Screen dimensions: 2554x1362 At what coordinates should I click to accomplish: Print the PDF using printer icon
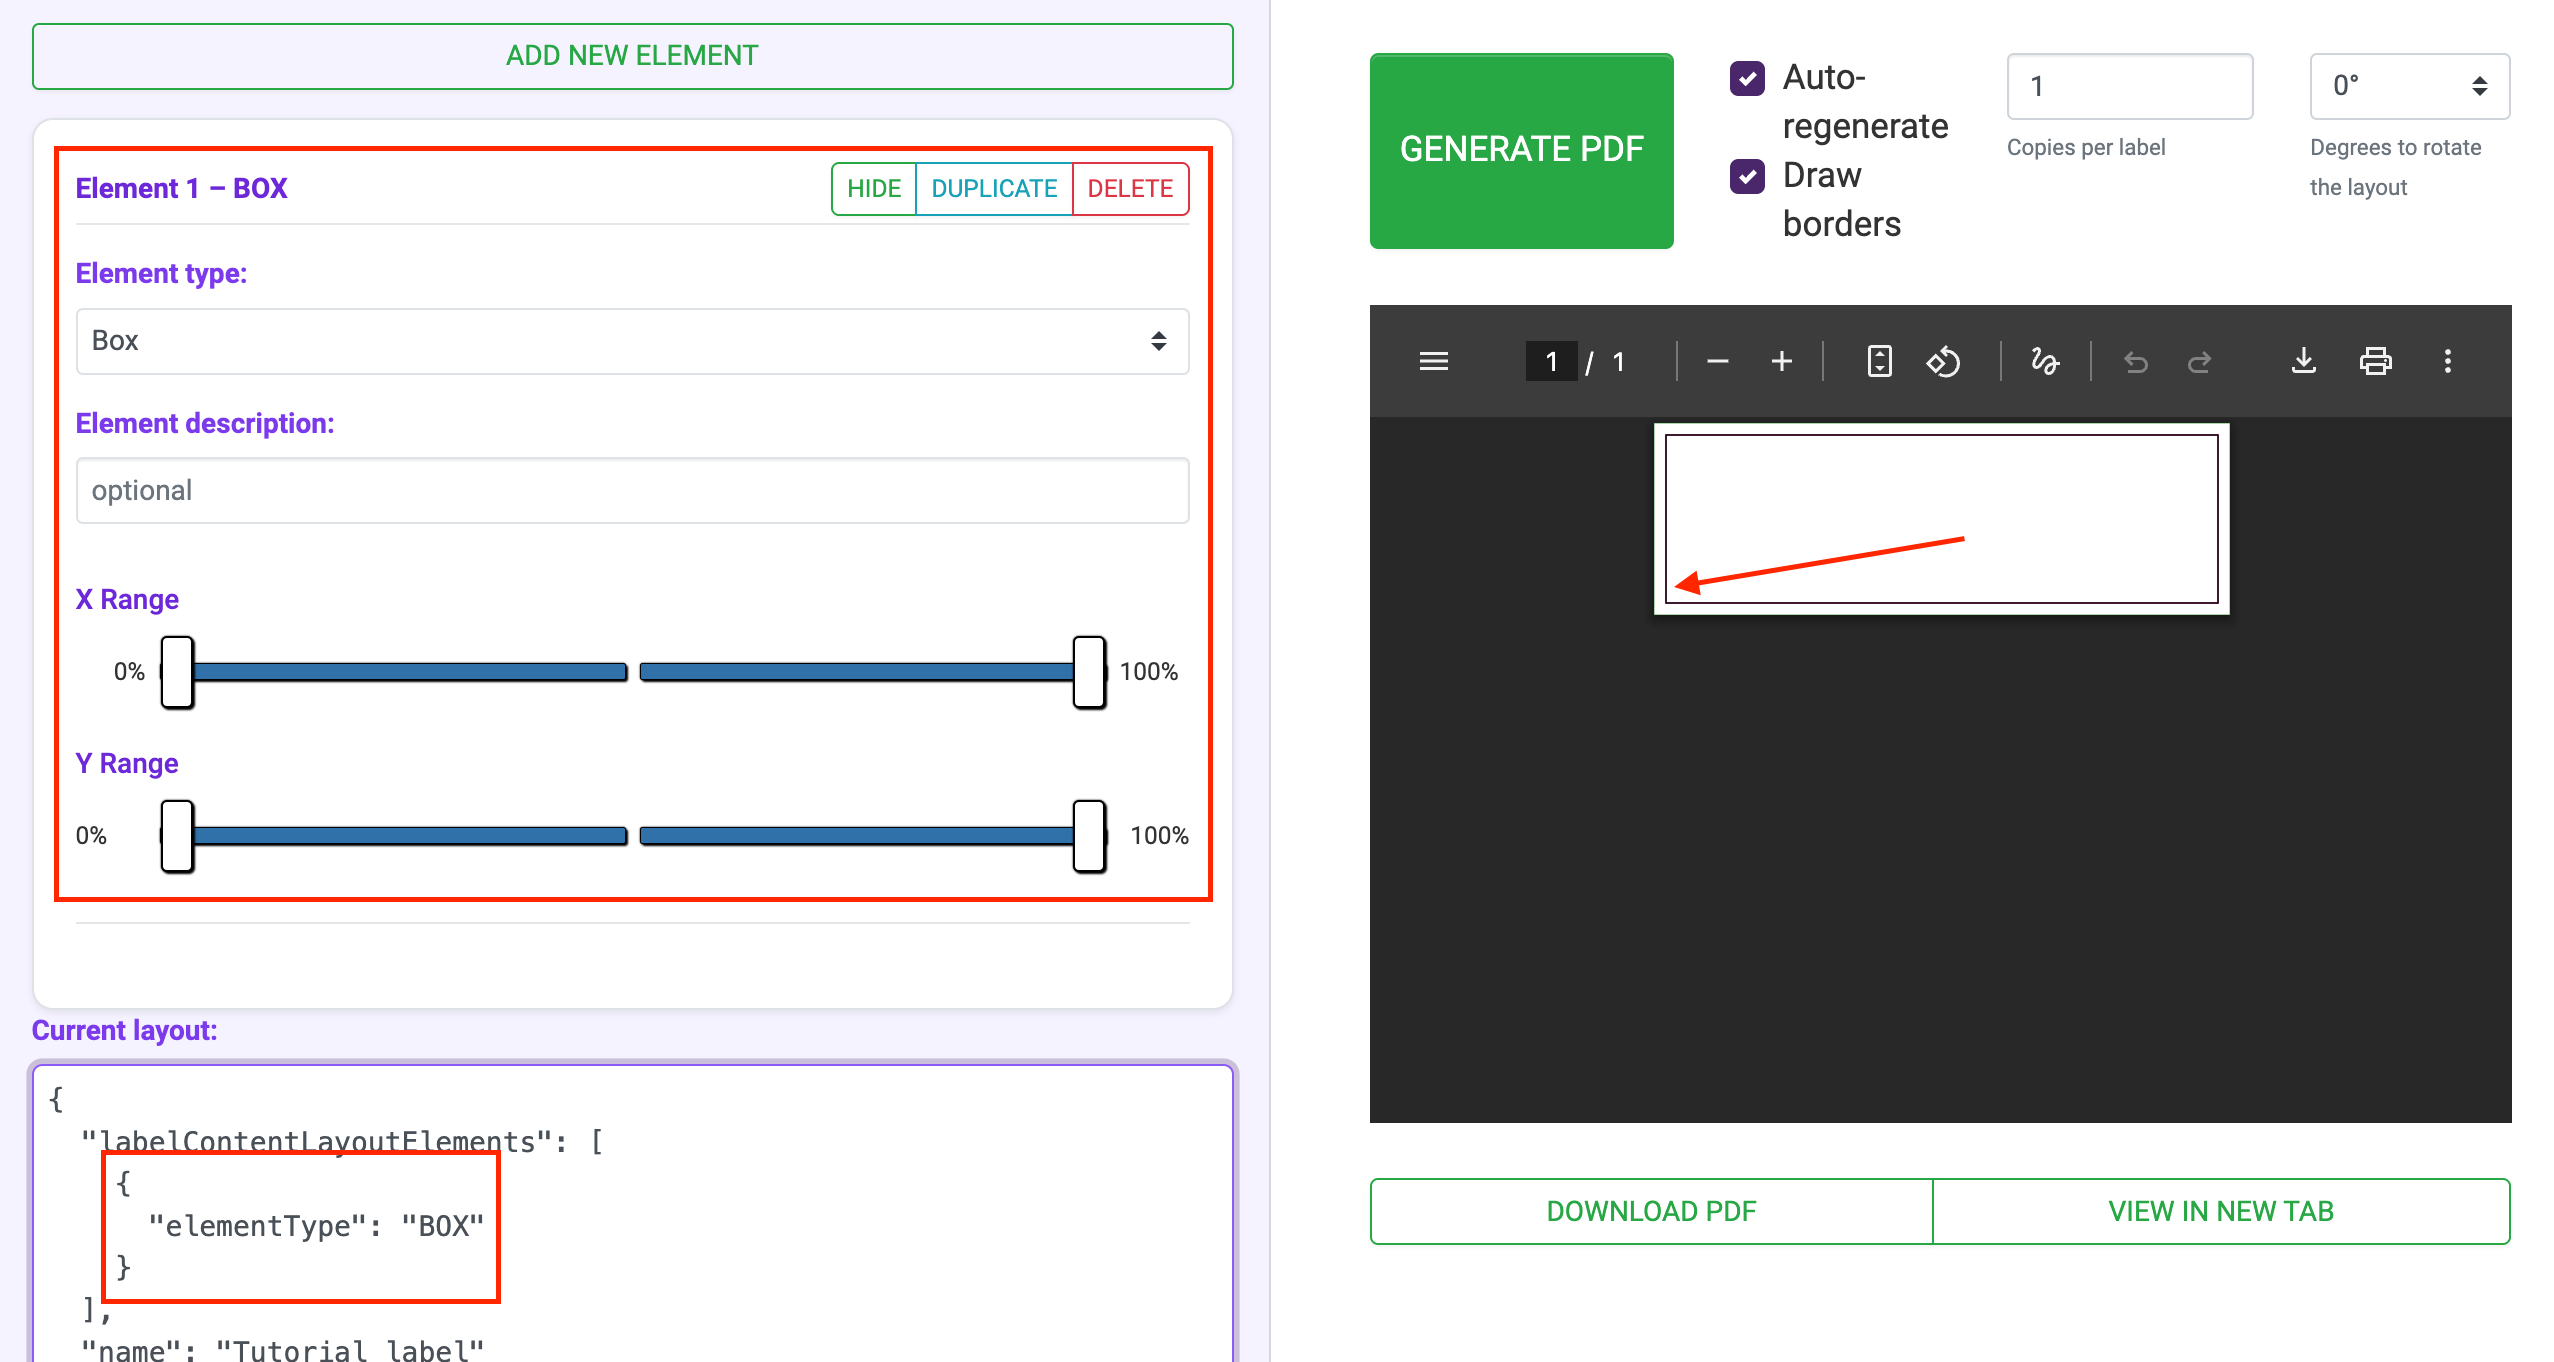pyautogui.click(x=2375, y=361)
